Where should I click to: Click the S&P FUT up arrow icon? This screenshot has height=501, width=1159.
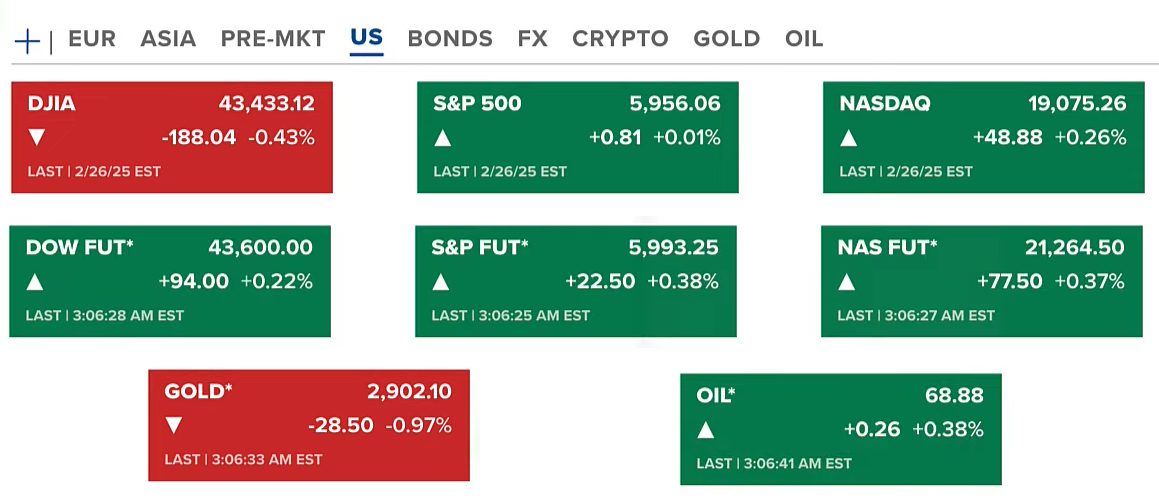pos(440,282)
